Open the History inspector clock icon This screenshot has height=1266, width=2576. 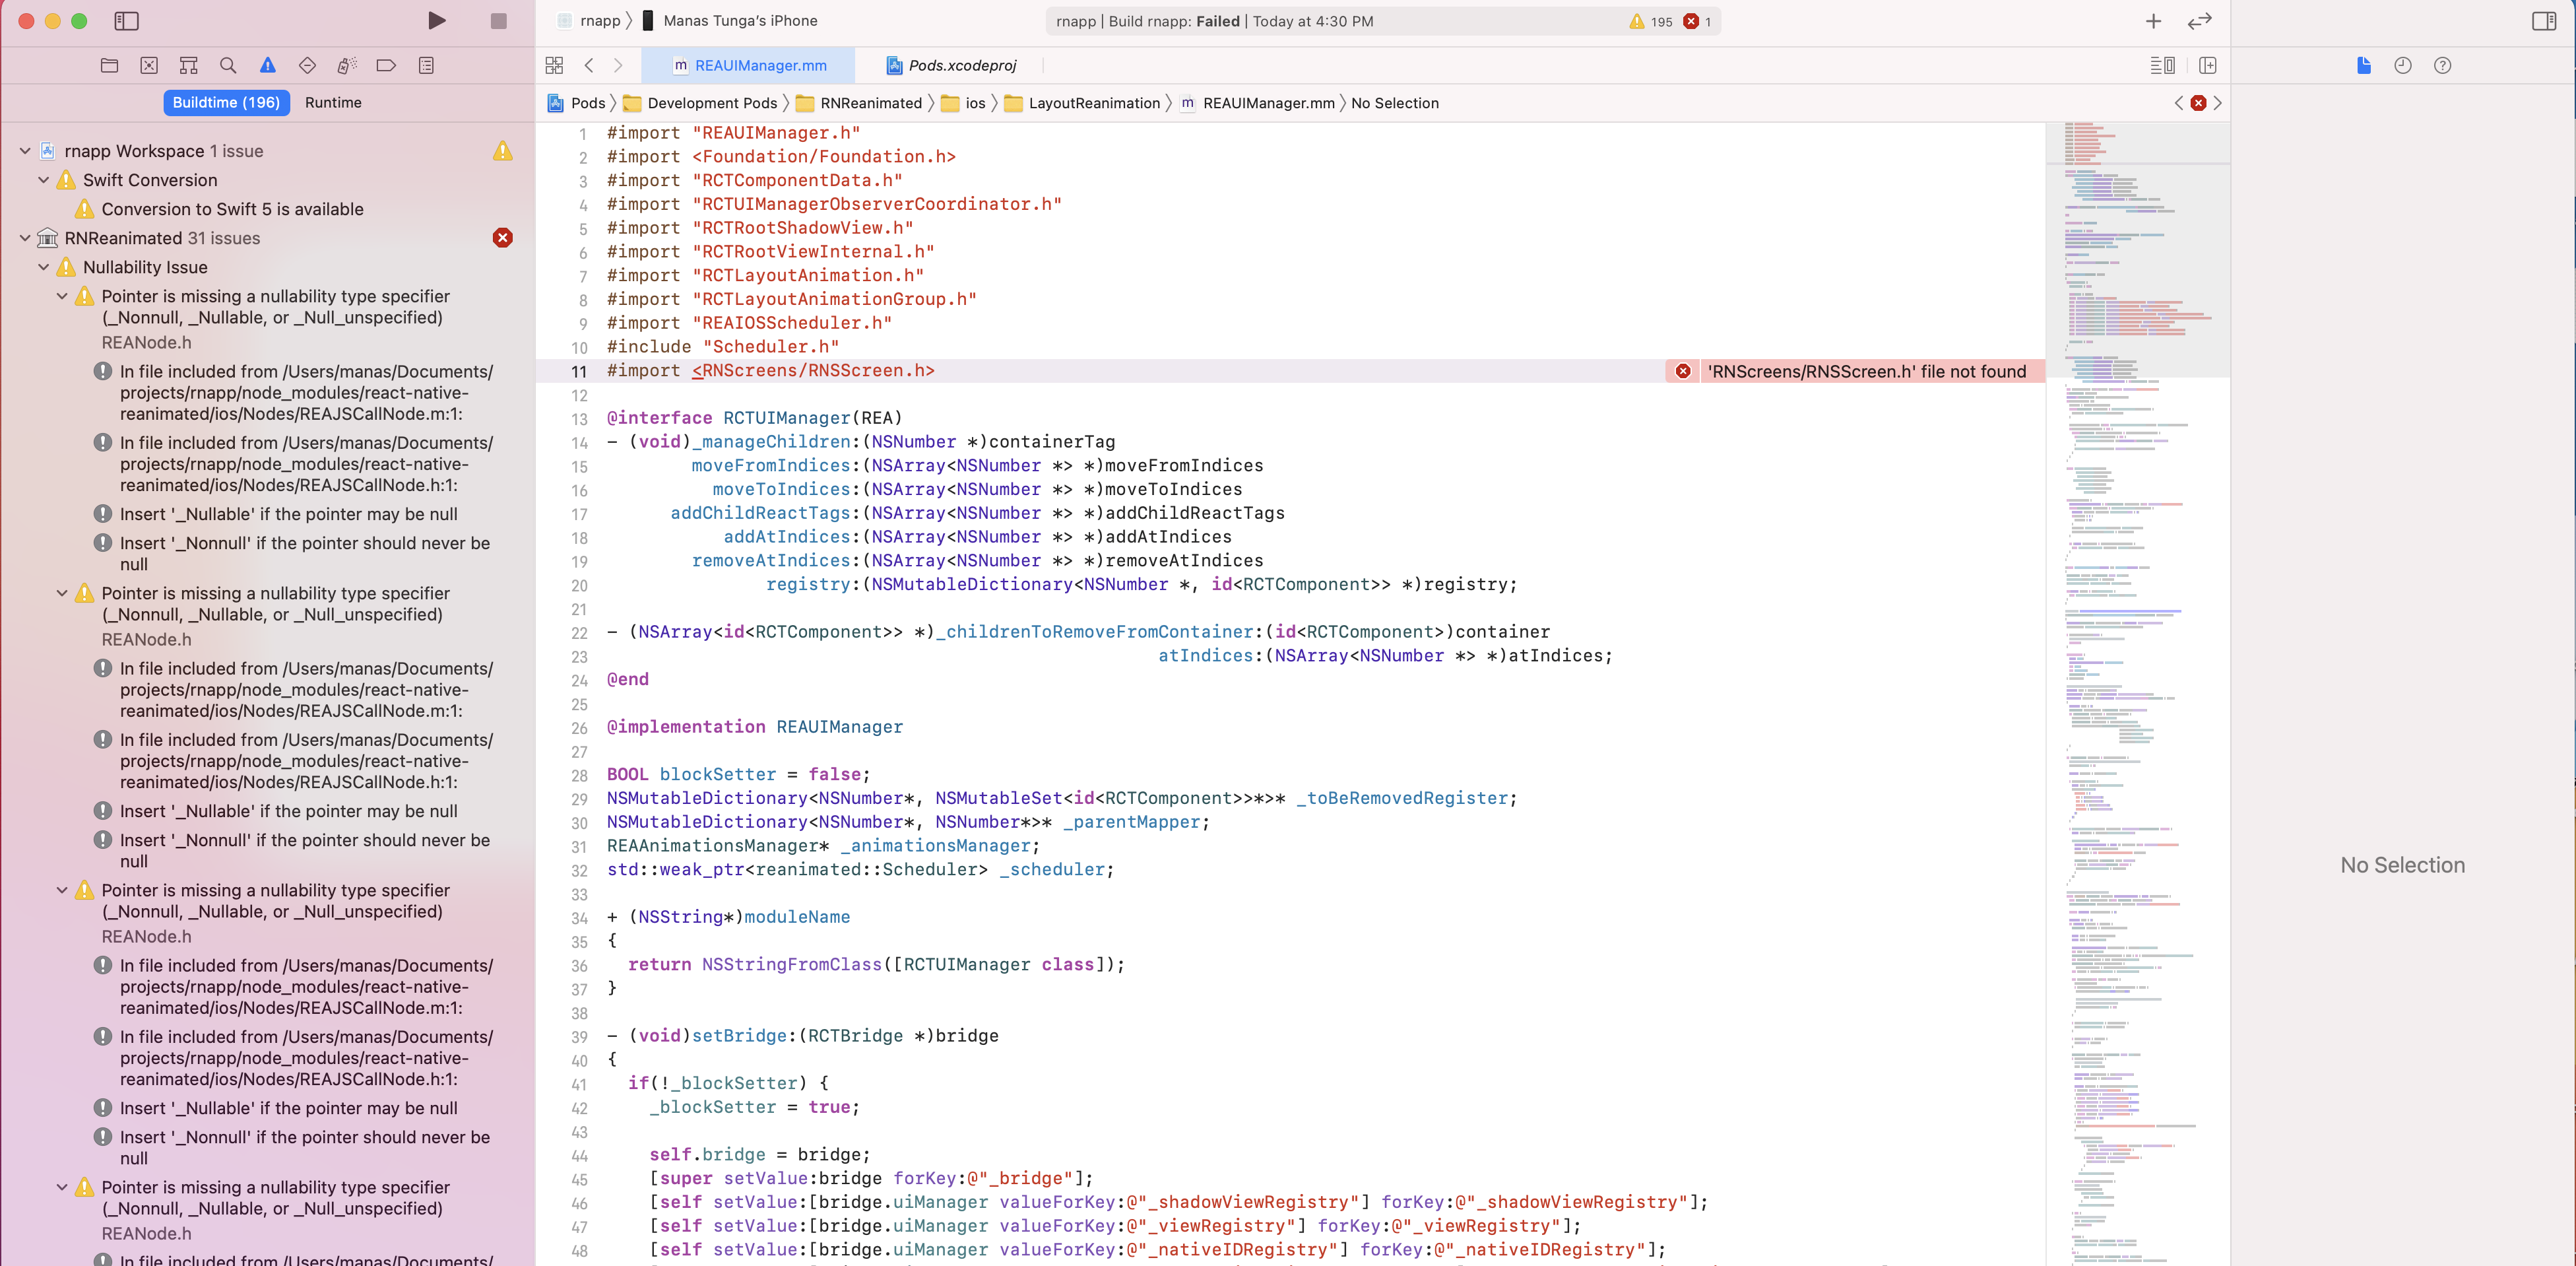pos(2402,66)
